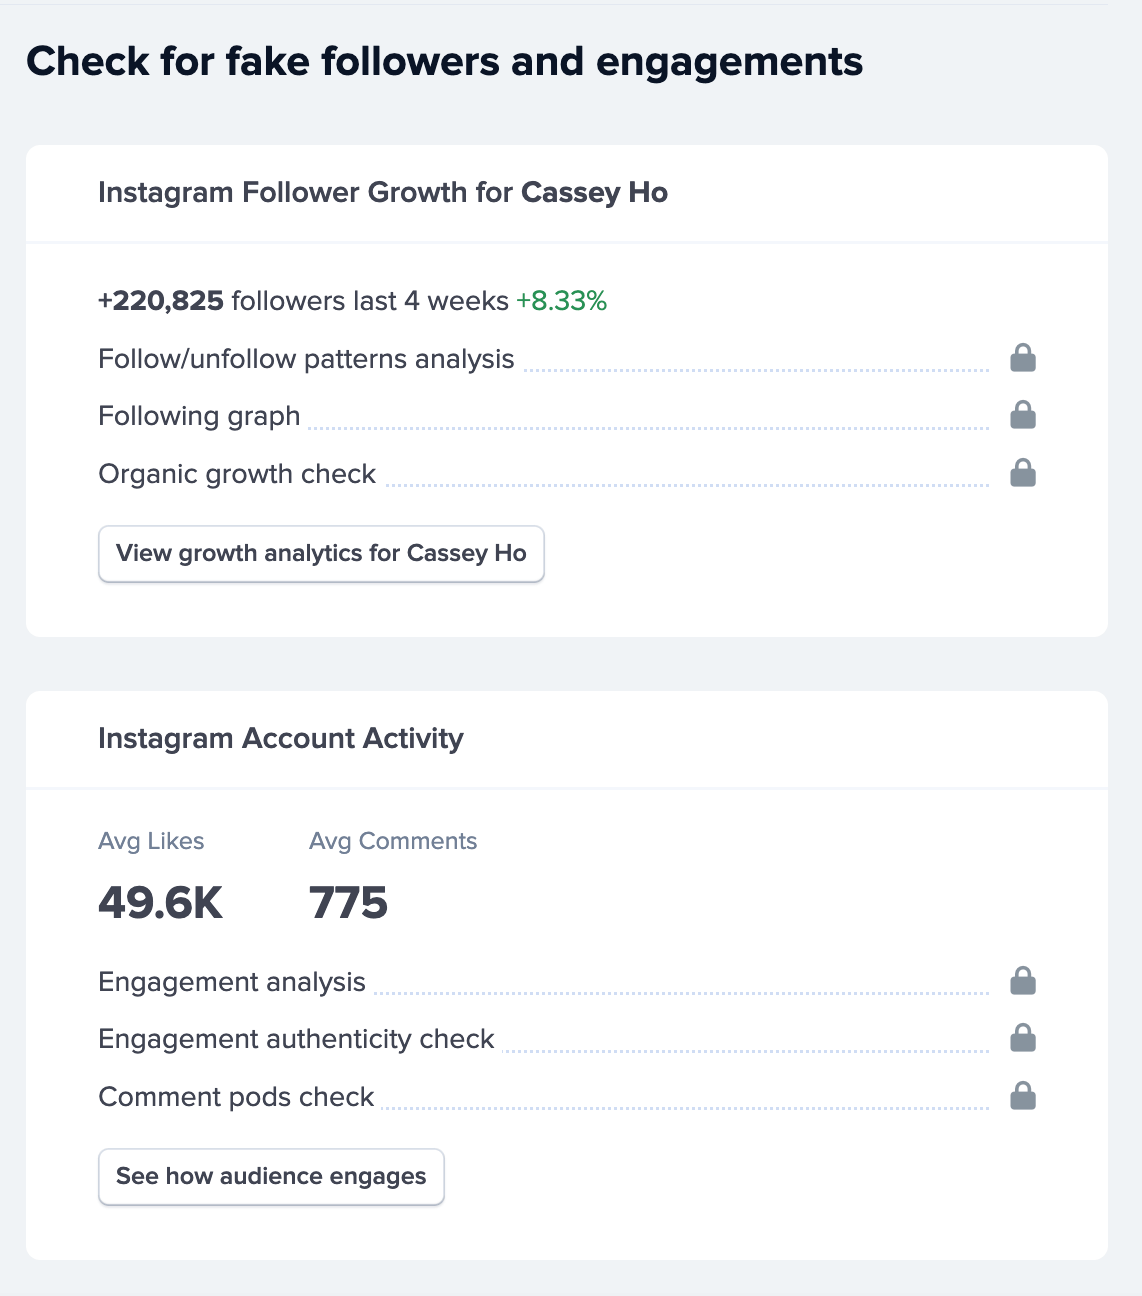This screenshot has height=1296, width=1142.
Task: Expand the Comment pods check row
Action: (x=235, y=1096)
